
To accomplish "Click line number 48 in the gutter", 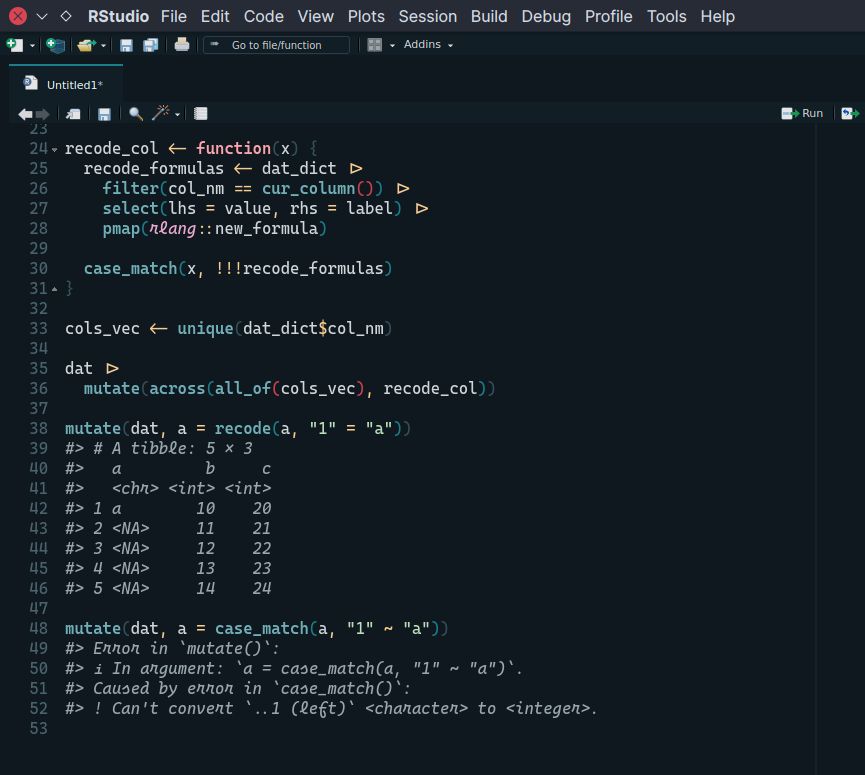I will click(39, 628).
